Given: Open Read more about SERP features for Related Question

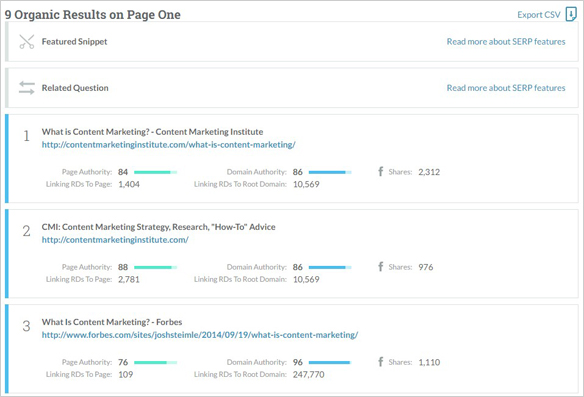Looking at the screenshot, I should [x=506, y=88].
